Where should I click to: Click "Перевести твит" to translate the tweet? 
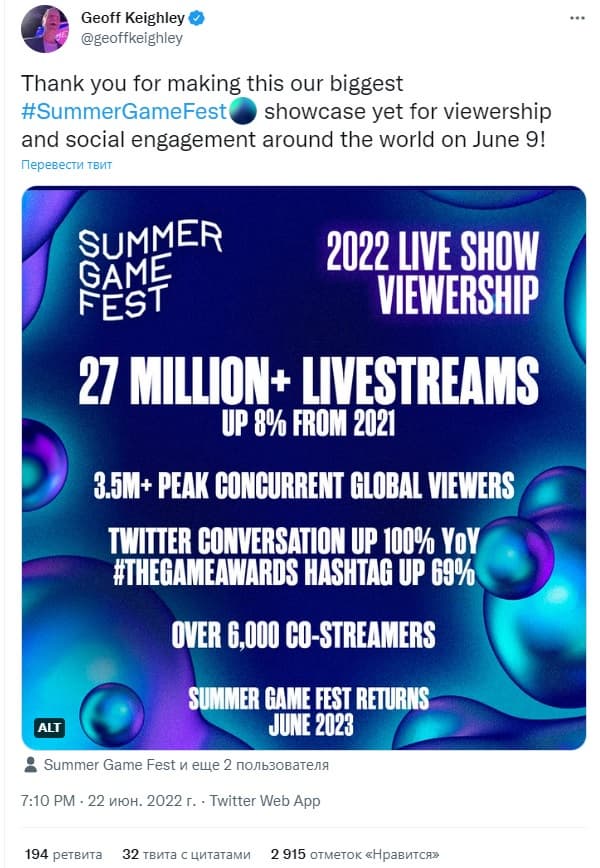coord(67,164)
